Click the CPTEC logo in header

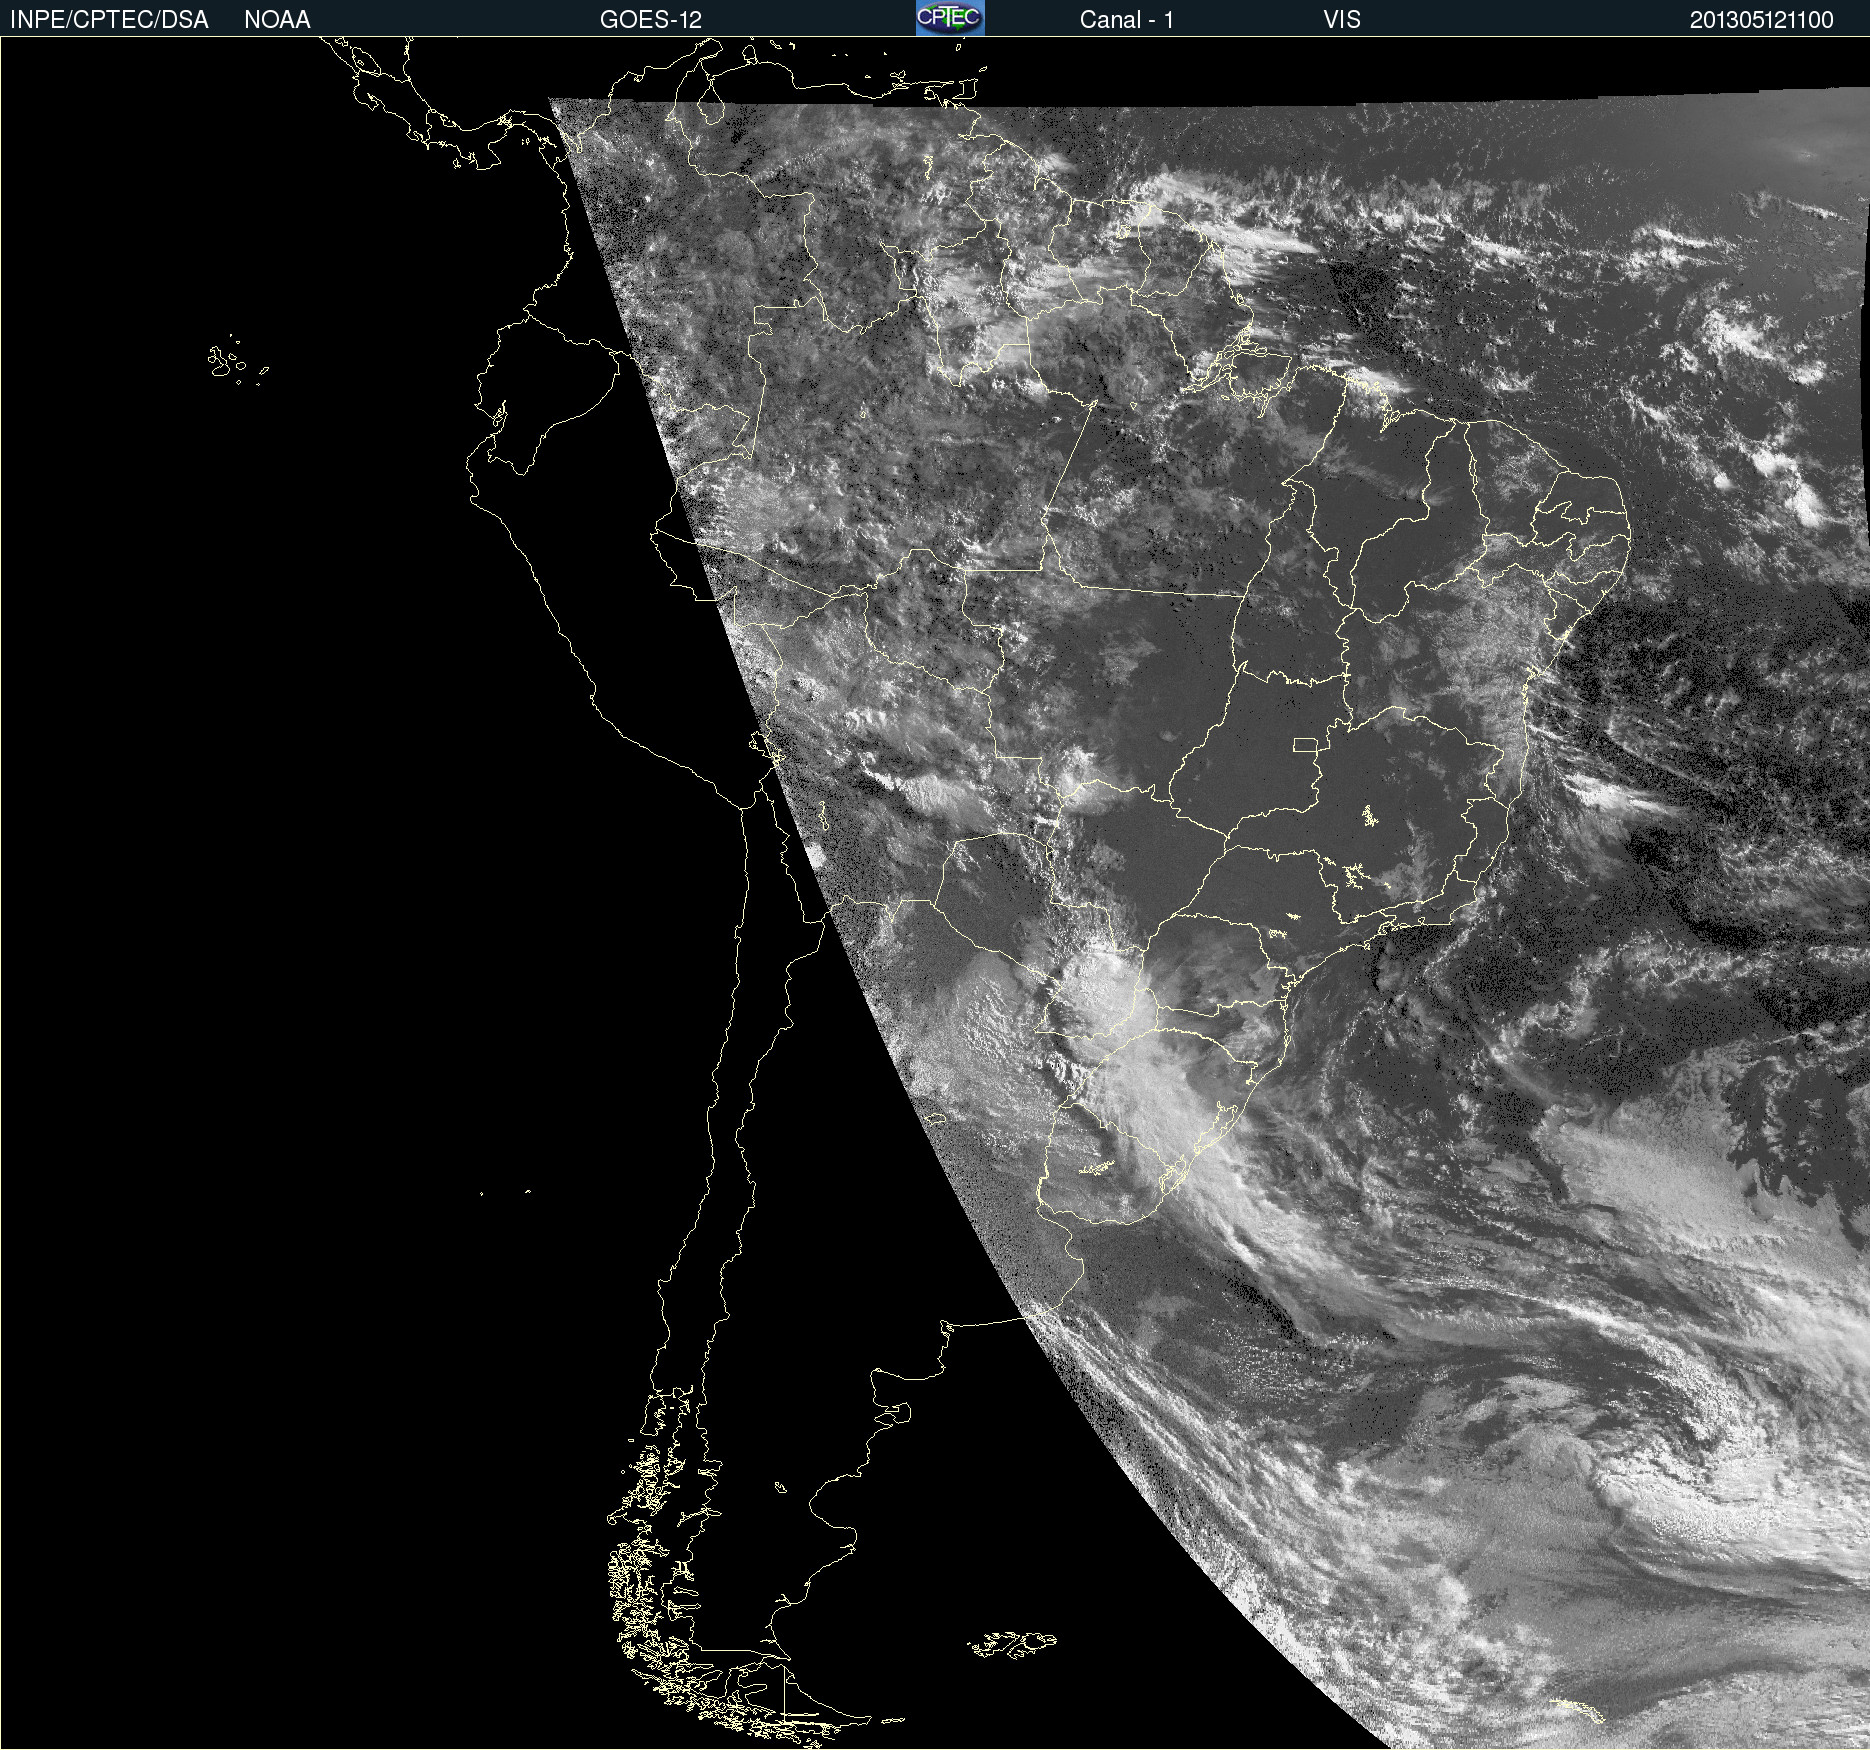tap(950, 18)
